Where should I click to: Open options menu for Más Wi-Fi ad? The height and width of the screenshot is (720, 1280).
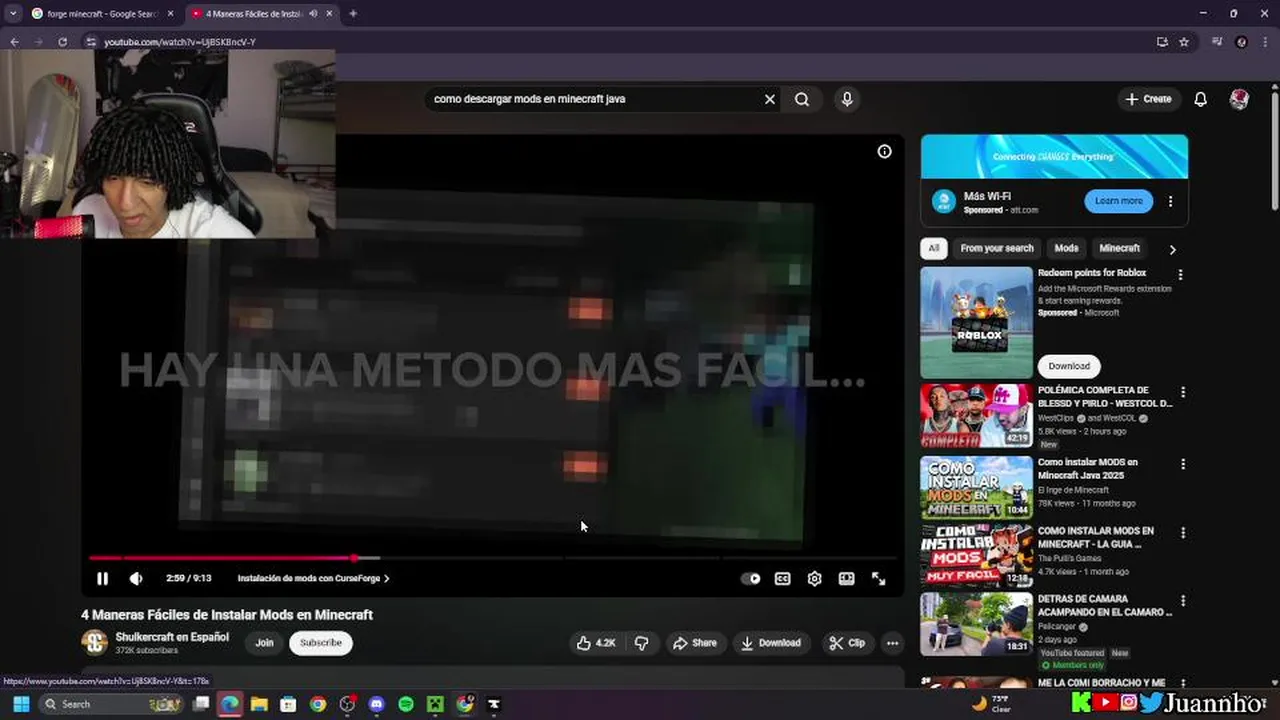coord(1170,201)
